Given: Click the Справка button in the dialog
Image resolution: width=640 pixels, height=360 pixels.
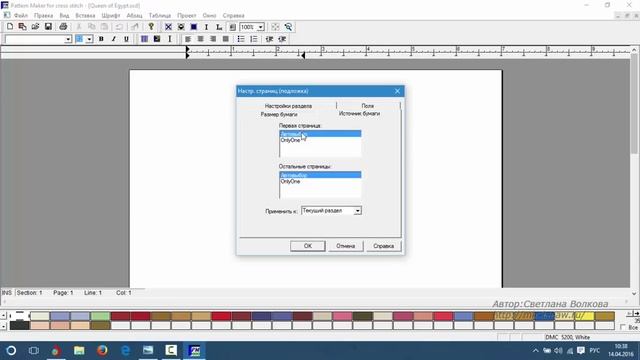Looking at the screenshot, I should [x=384, y=246].
